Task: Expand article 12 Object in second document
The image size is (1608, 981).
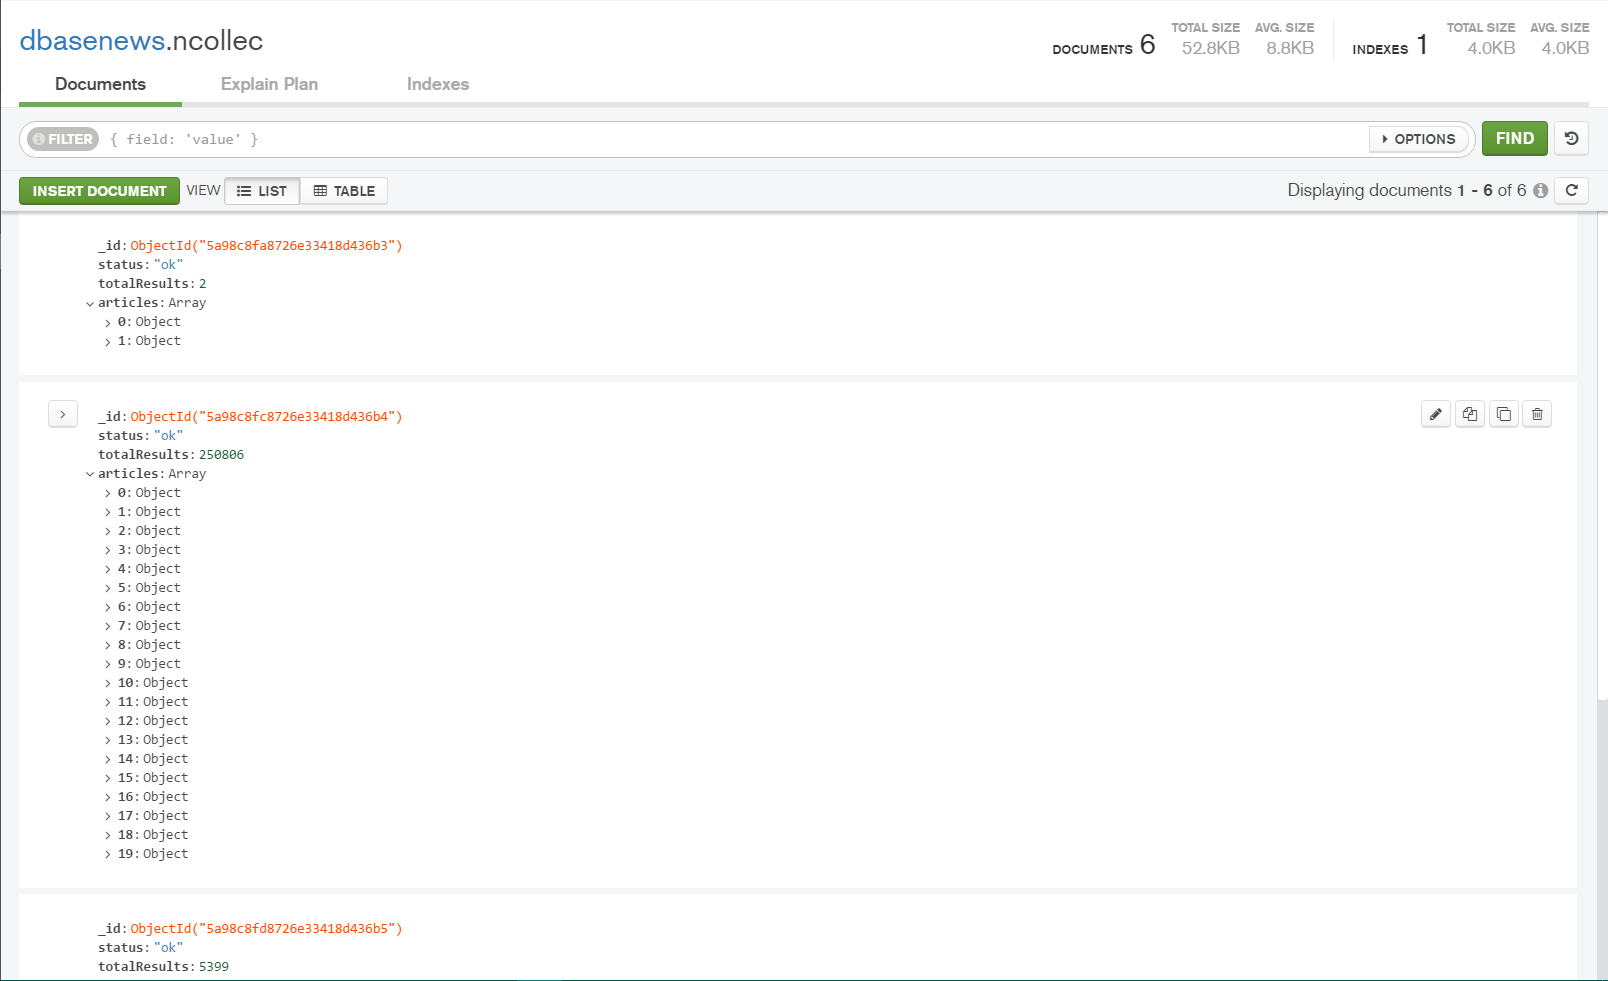Action: coord(108,722)
